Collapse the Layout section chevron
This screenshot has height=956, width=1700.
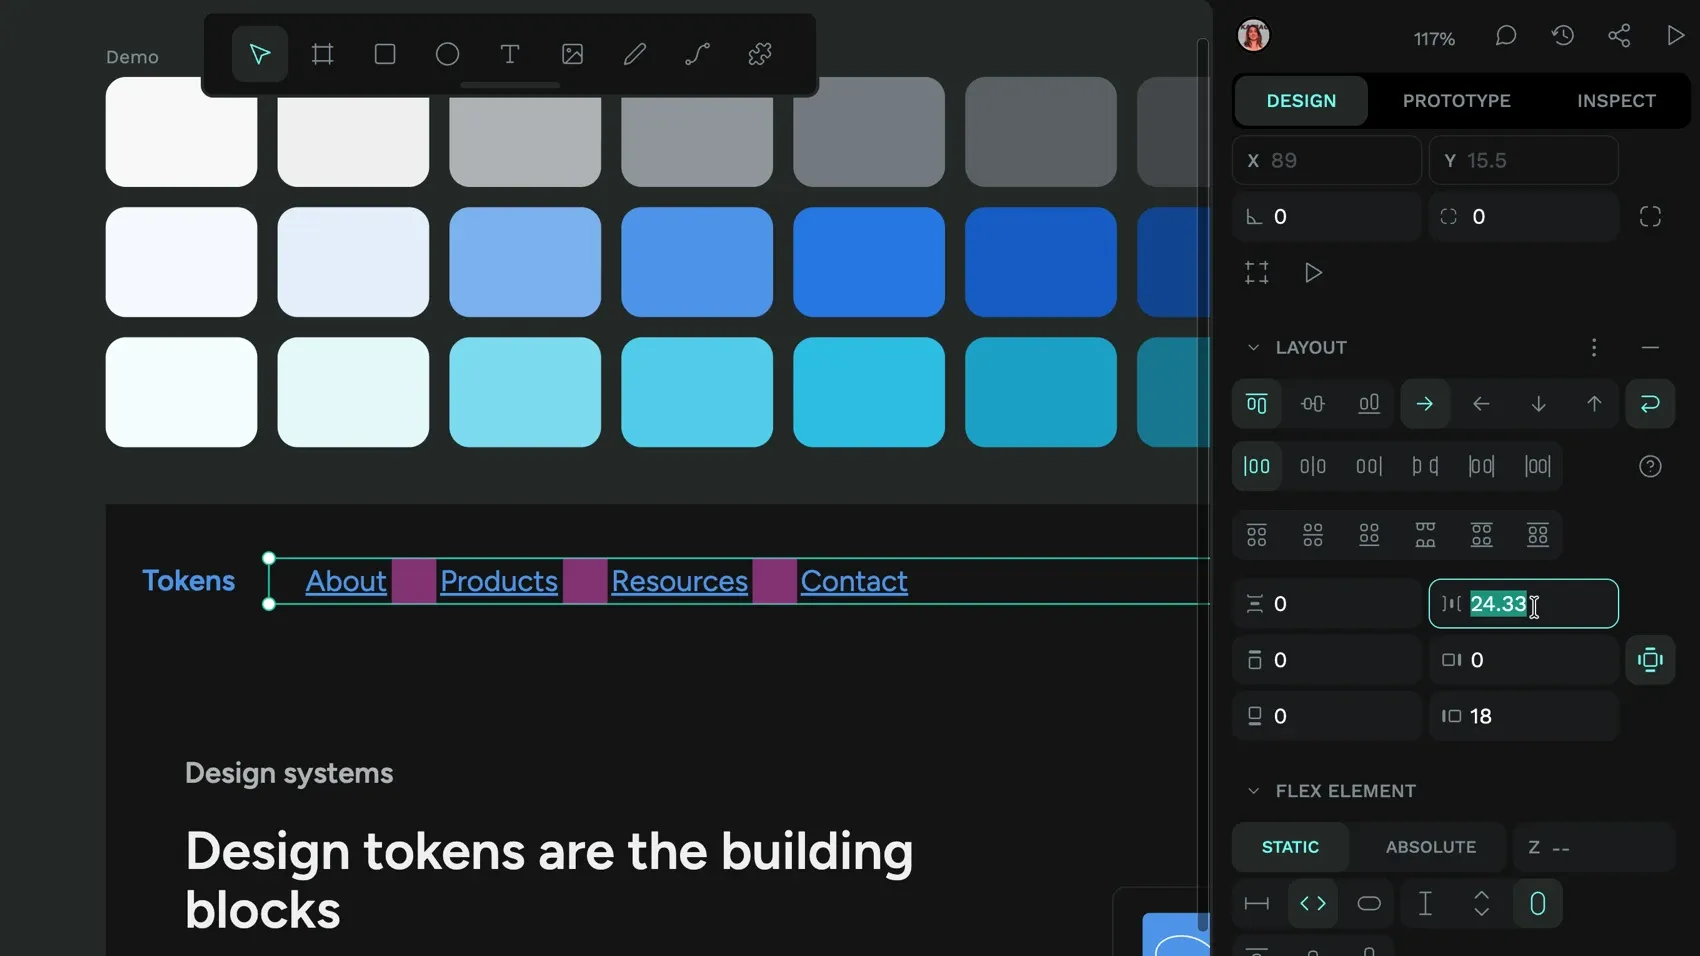pyautogui.click(x=1253, y=347)
